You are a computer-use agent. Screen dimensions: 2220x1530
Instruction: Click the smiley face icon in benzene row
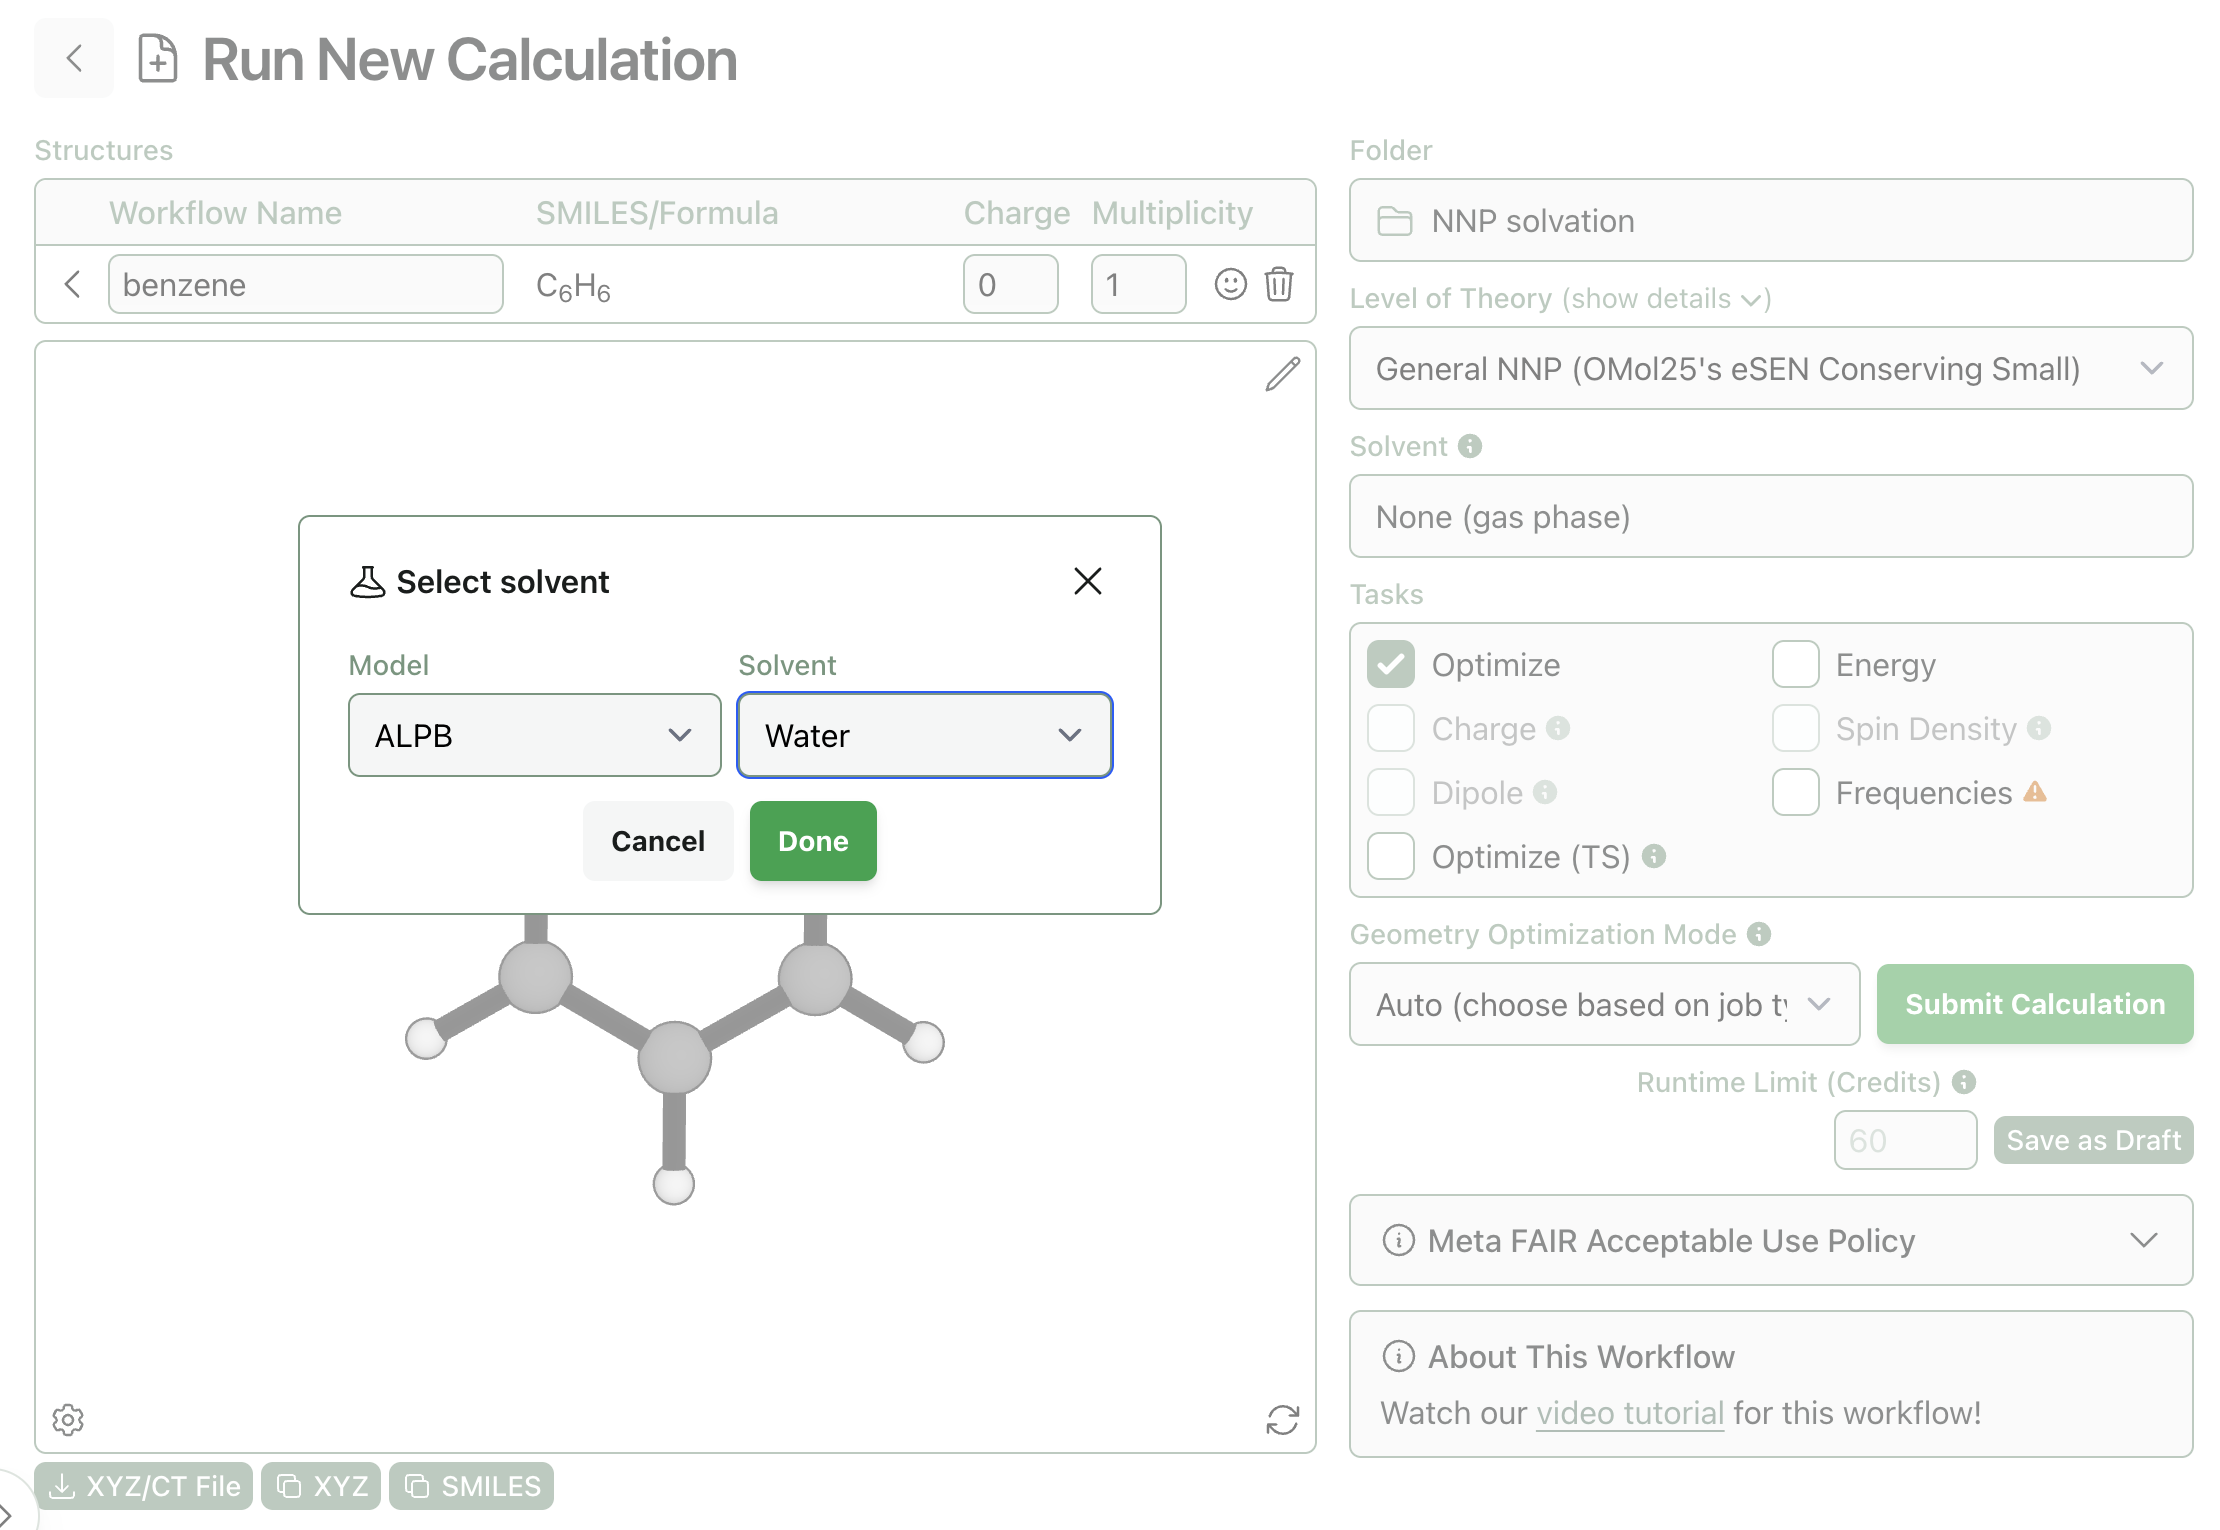click(1230, 284)
